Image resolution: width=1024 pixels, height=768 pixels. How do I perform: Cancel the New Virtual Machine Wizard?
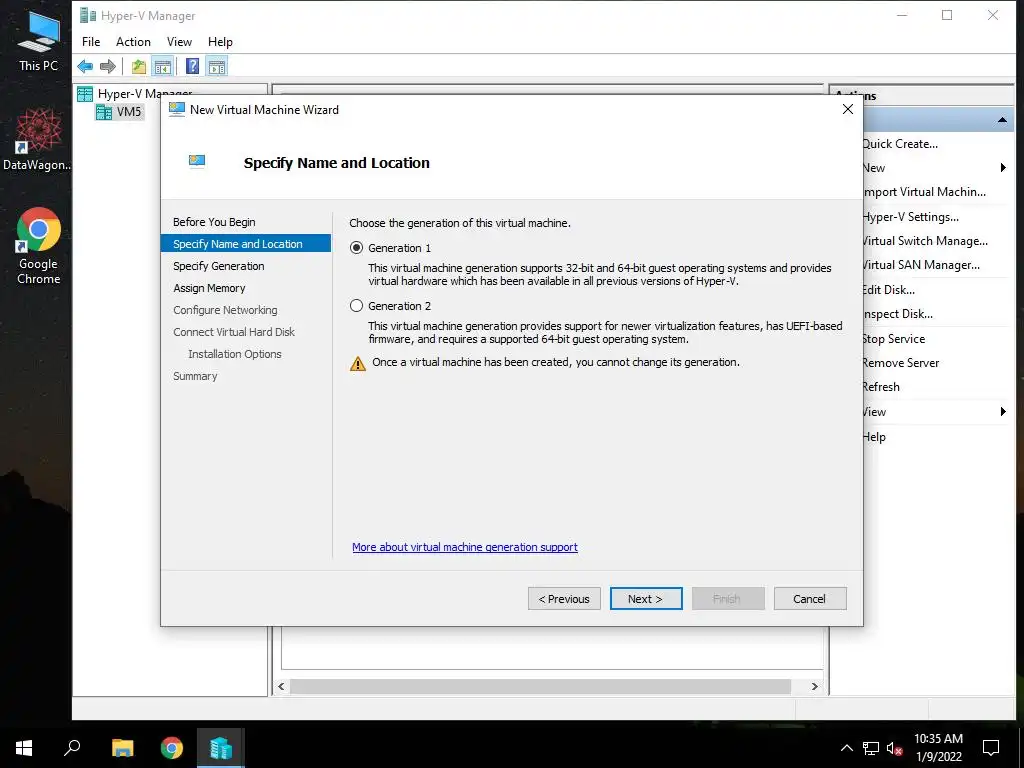810,599
